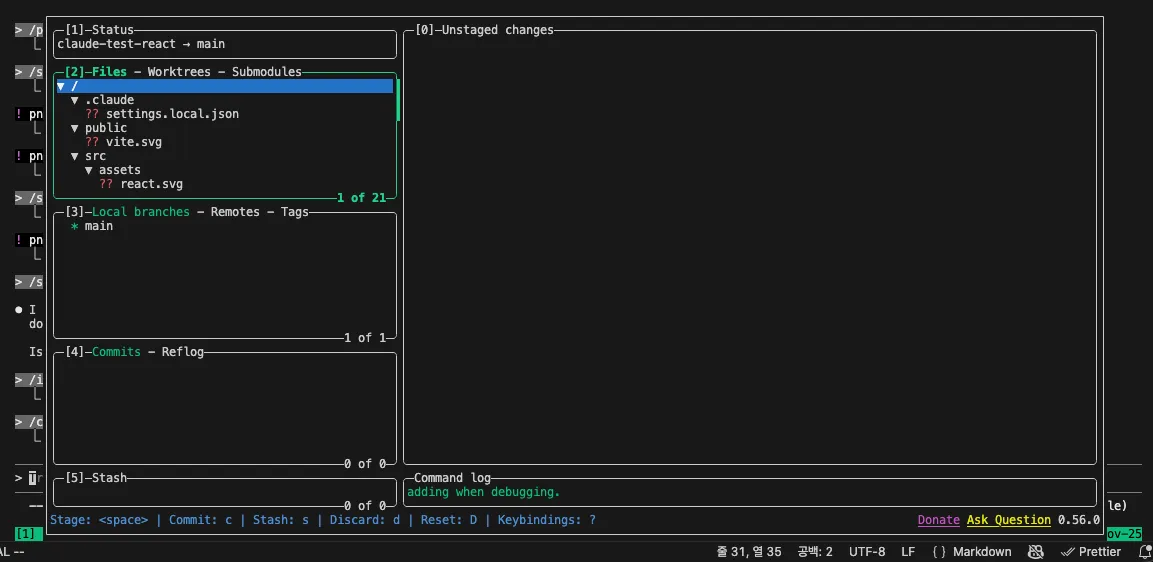Collapse the assets folder
Image resolution: width=1153 pixels, height=562 pixels.
pos(89,170)
